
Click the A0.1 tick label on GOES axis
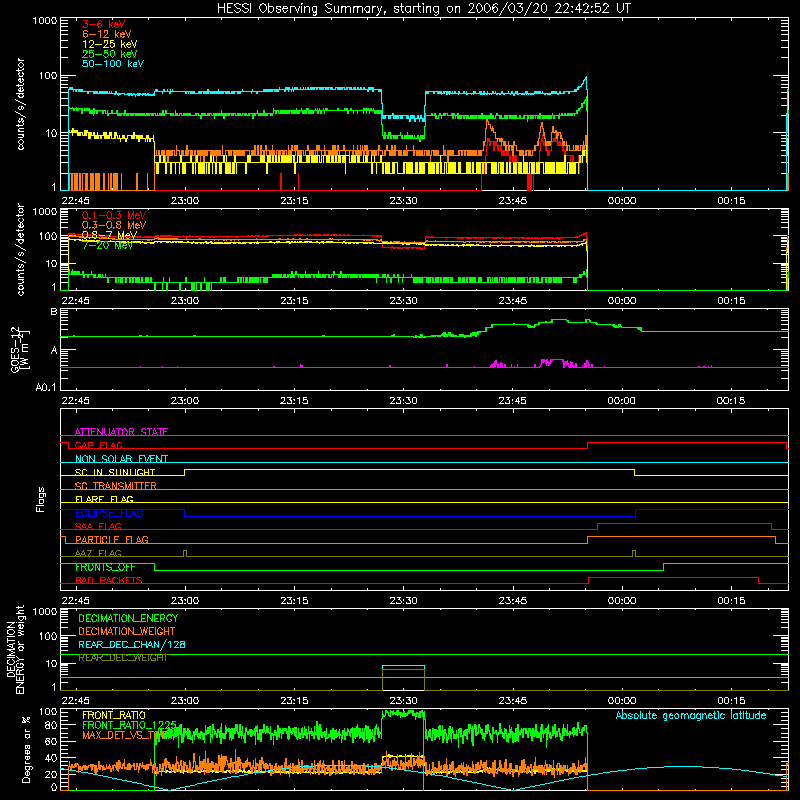coord(46,387)
